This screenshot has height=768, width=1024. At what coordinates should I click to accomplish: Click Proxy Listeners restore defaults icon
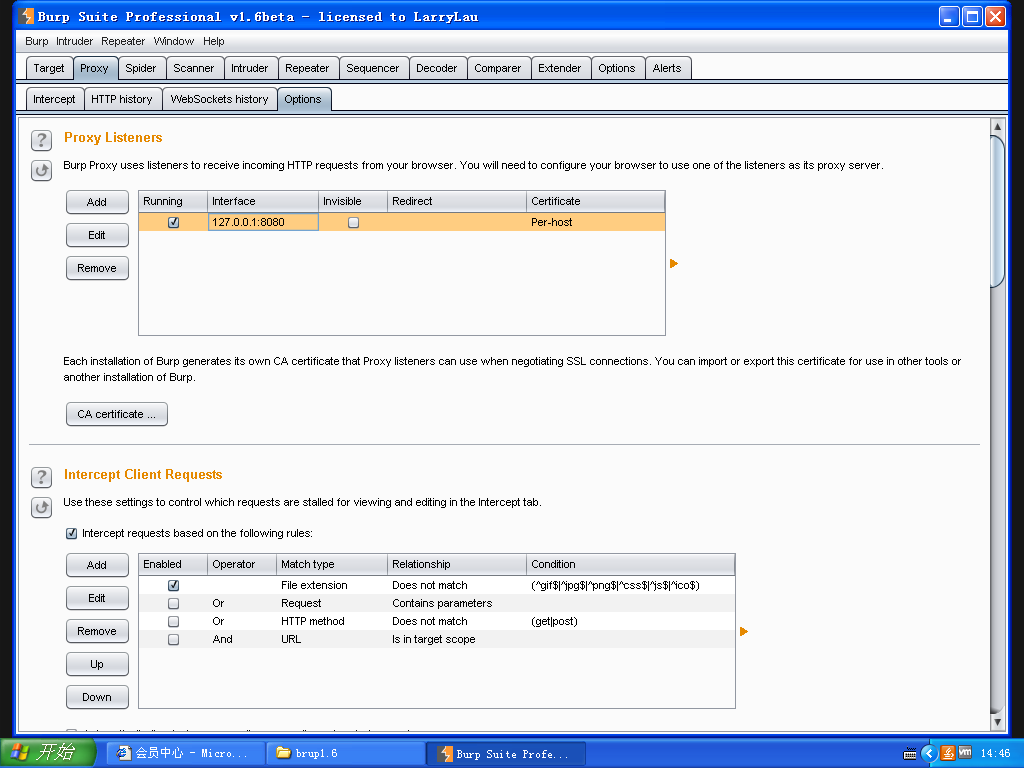pos(41,170)
